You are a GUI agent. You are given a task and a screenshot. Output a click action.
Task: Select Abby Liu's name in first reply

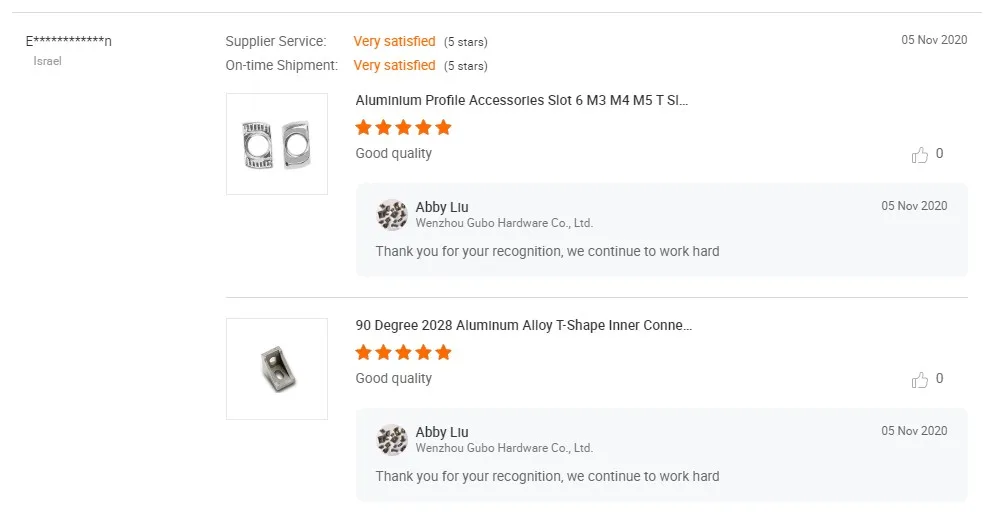coord(442,207)
